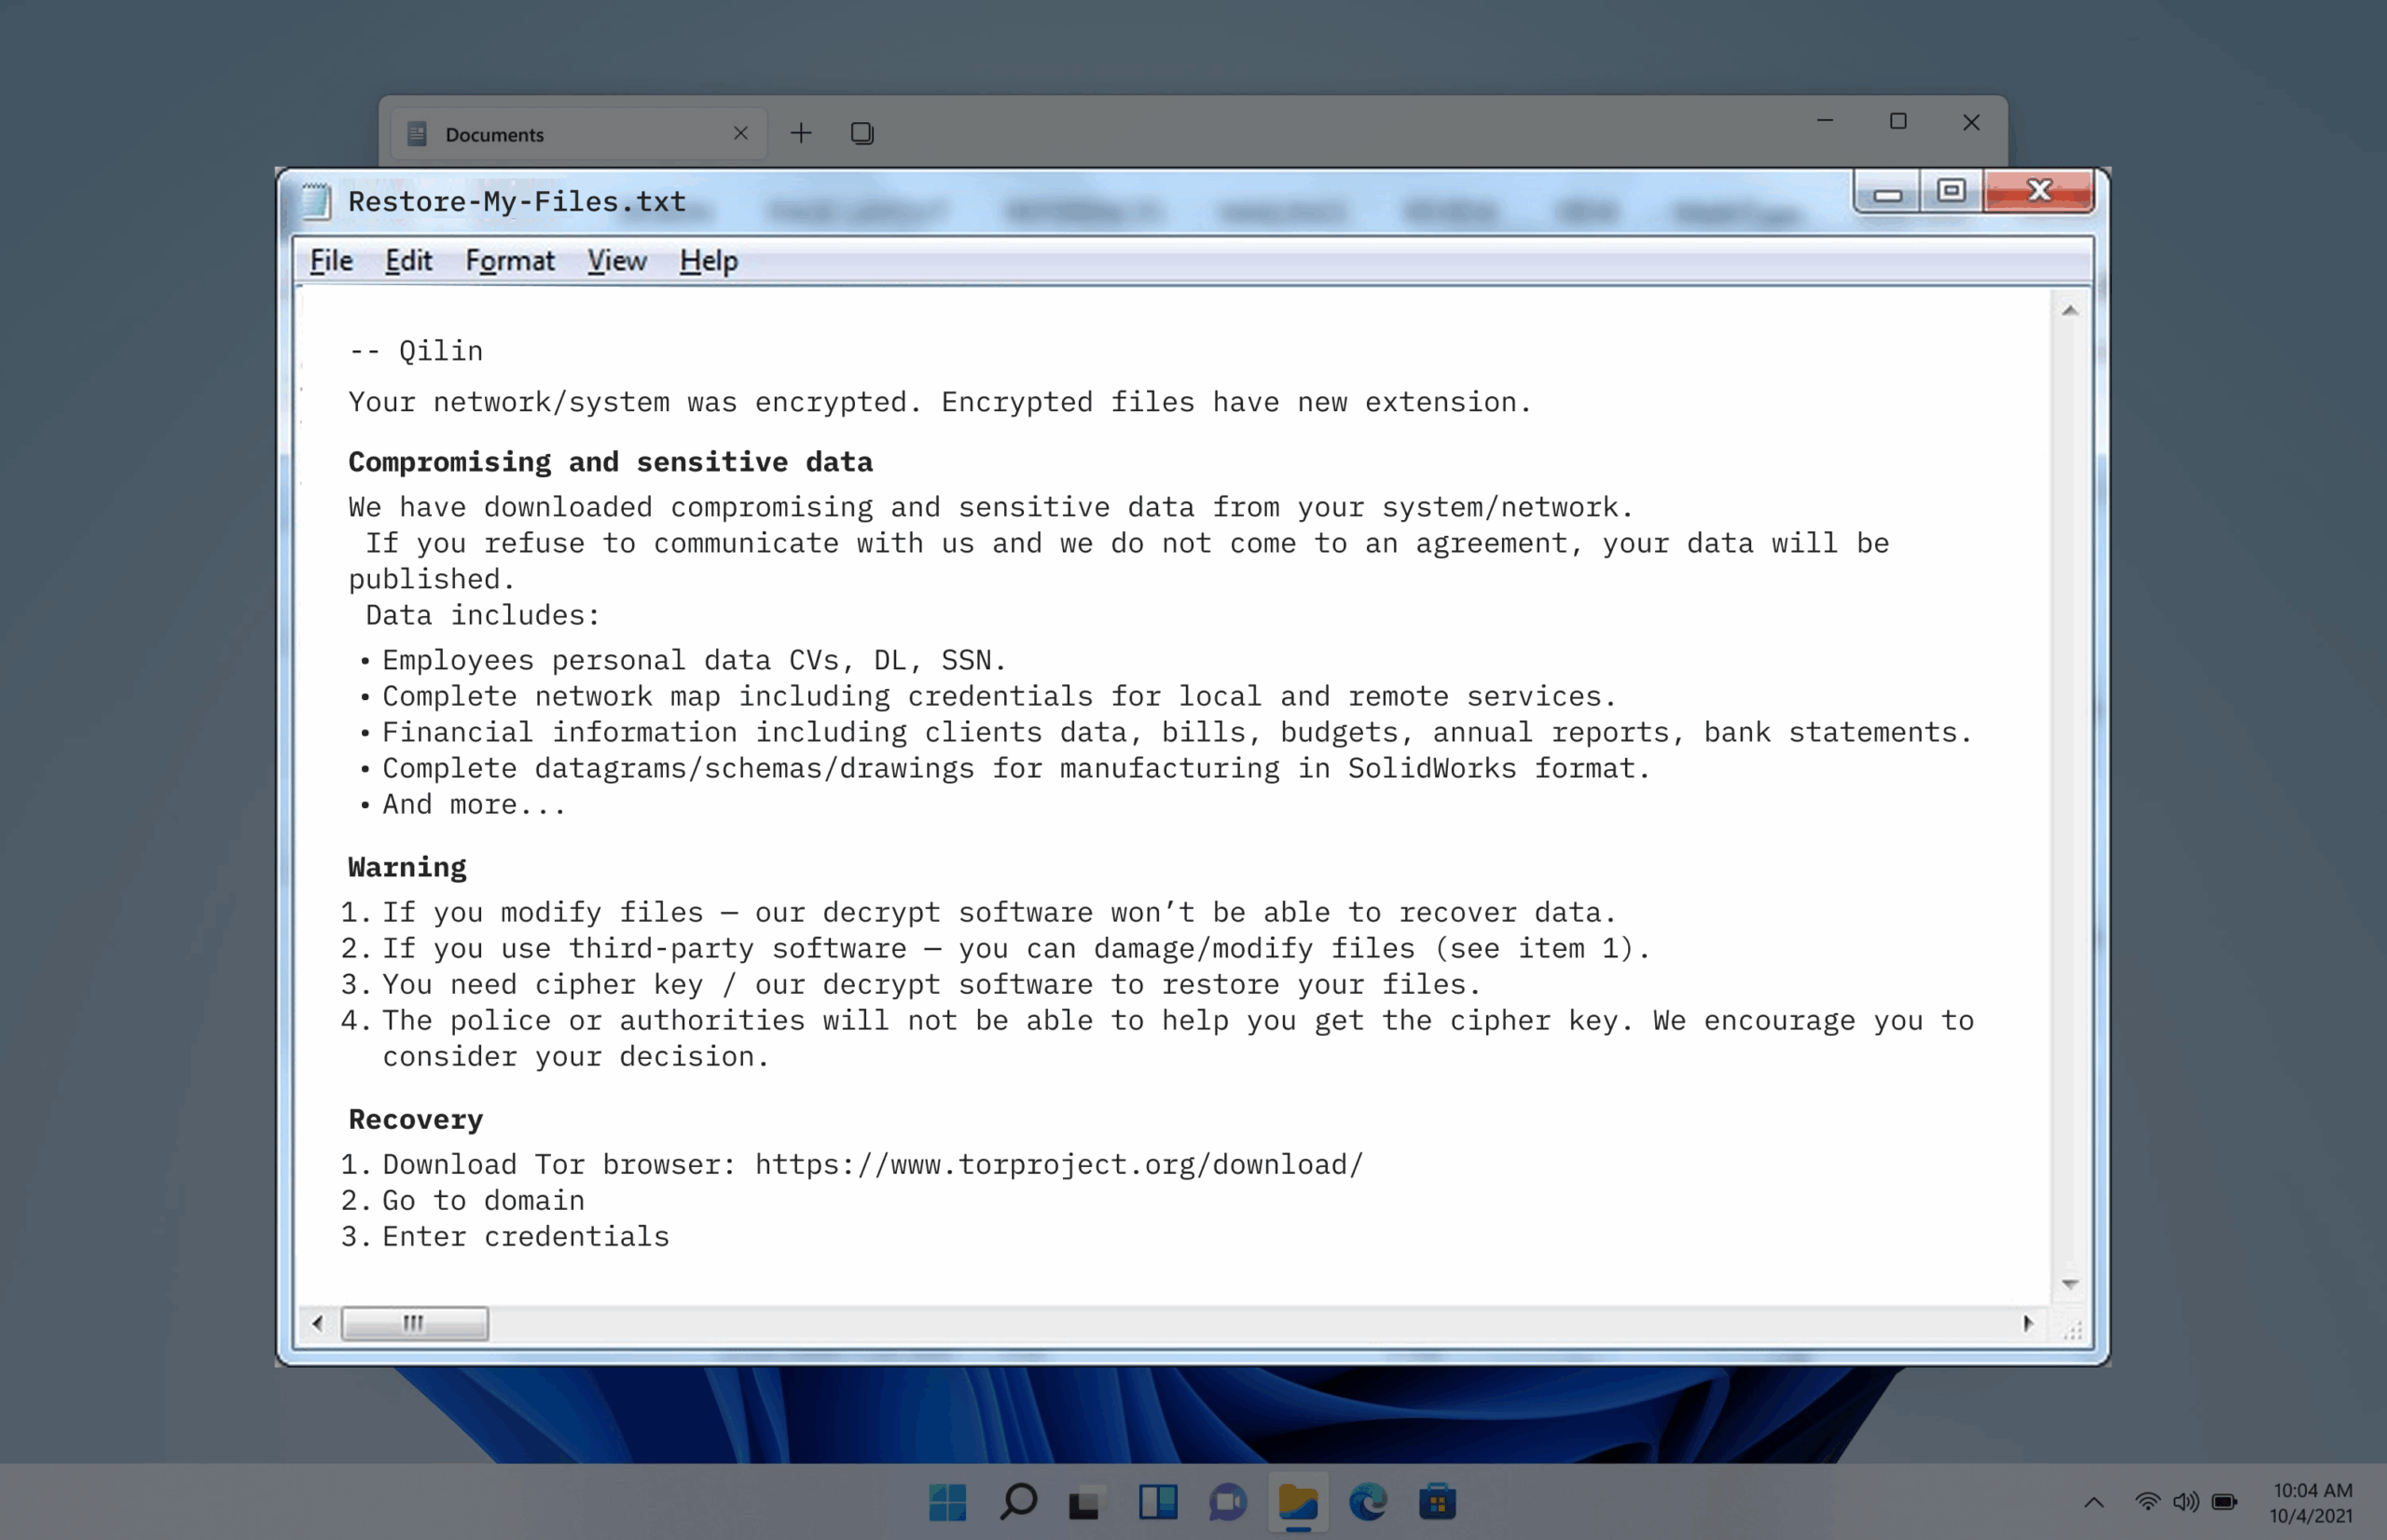This screenshot has height=1540, width=2387.
Task: Open a new tab with the plus button
Action: click(801, 132)
